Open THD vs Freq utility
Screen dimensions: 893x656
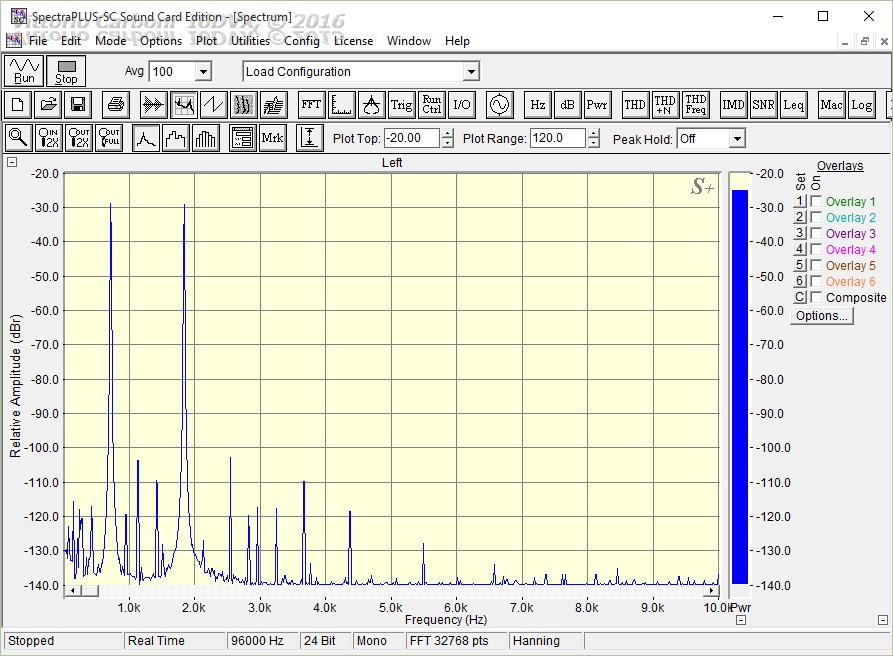[695, 105]
